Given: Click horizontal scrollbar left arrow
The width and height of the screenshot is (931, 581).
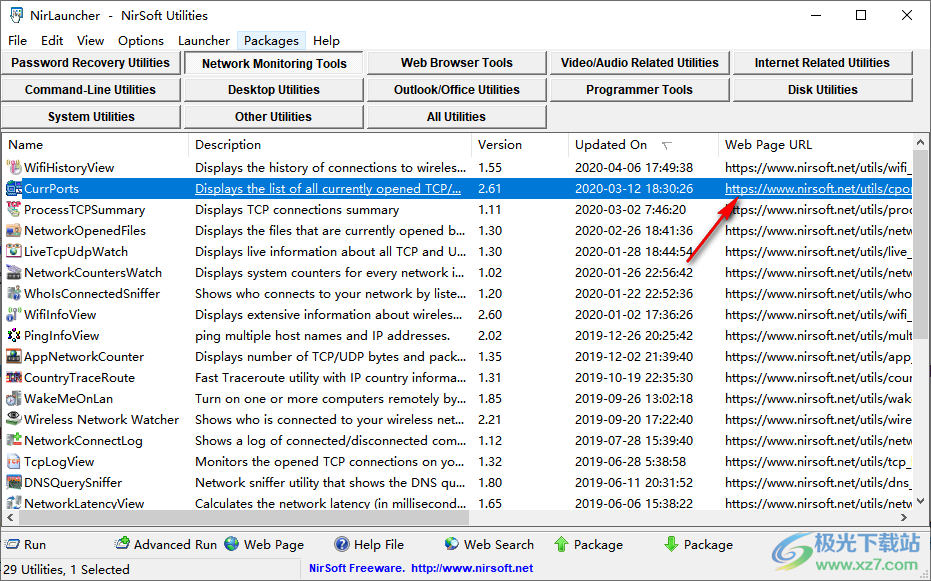Looking at the screenshot, I should coord(10,517).
